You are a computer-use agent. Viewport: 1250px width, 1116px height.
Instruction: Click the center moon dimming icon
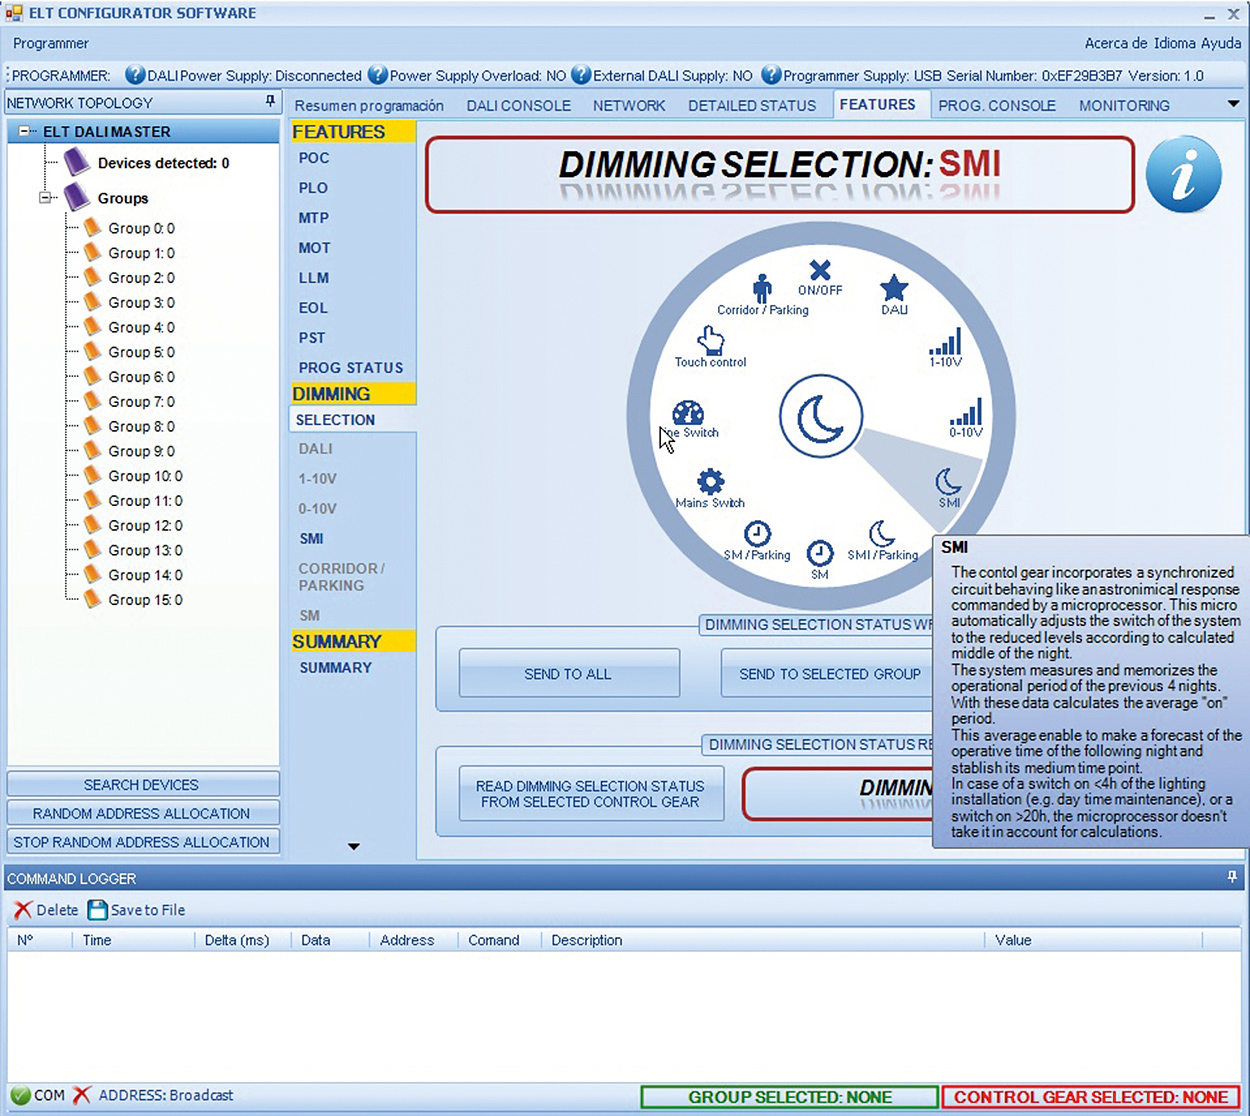point(821,416)
